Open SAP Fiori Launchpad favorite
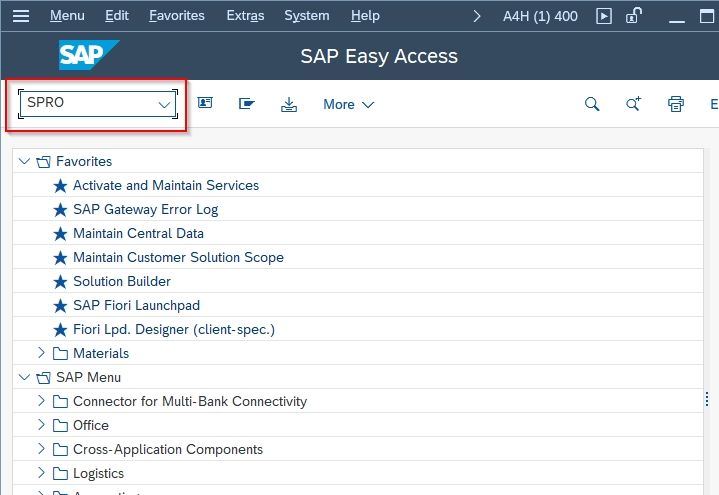The height and width of the screenshot is (495, 719). pos(136,306)
